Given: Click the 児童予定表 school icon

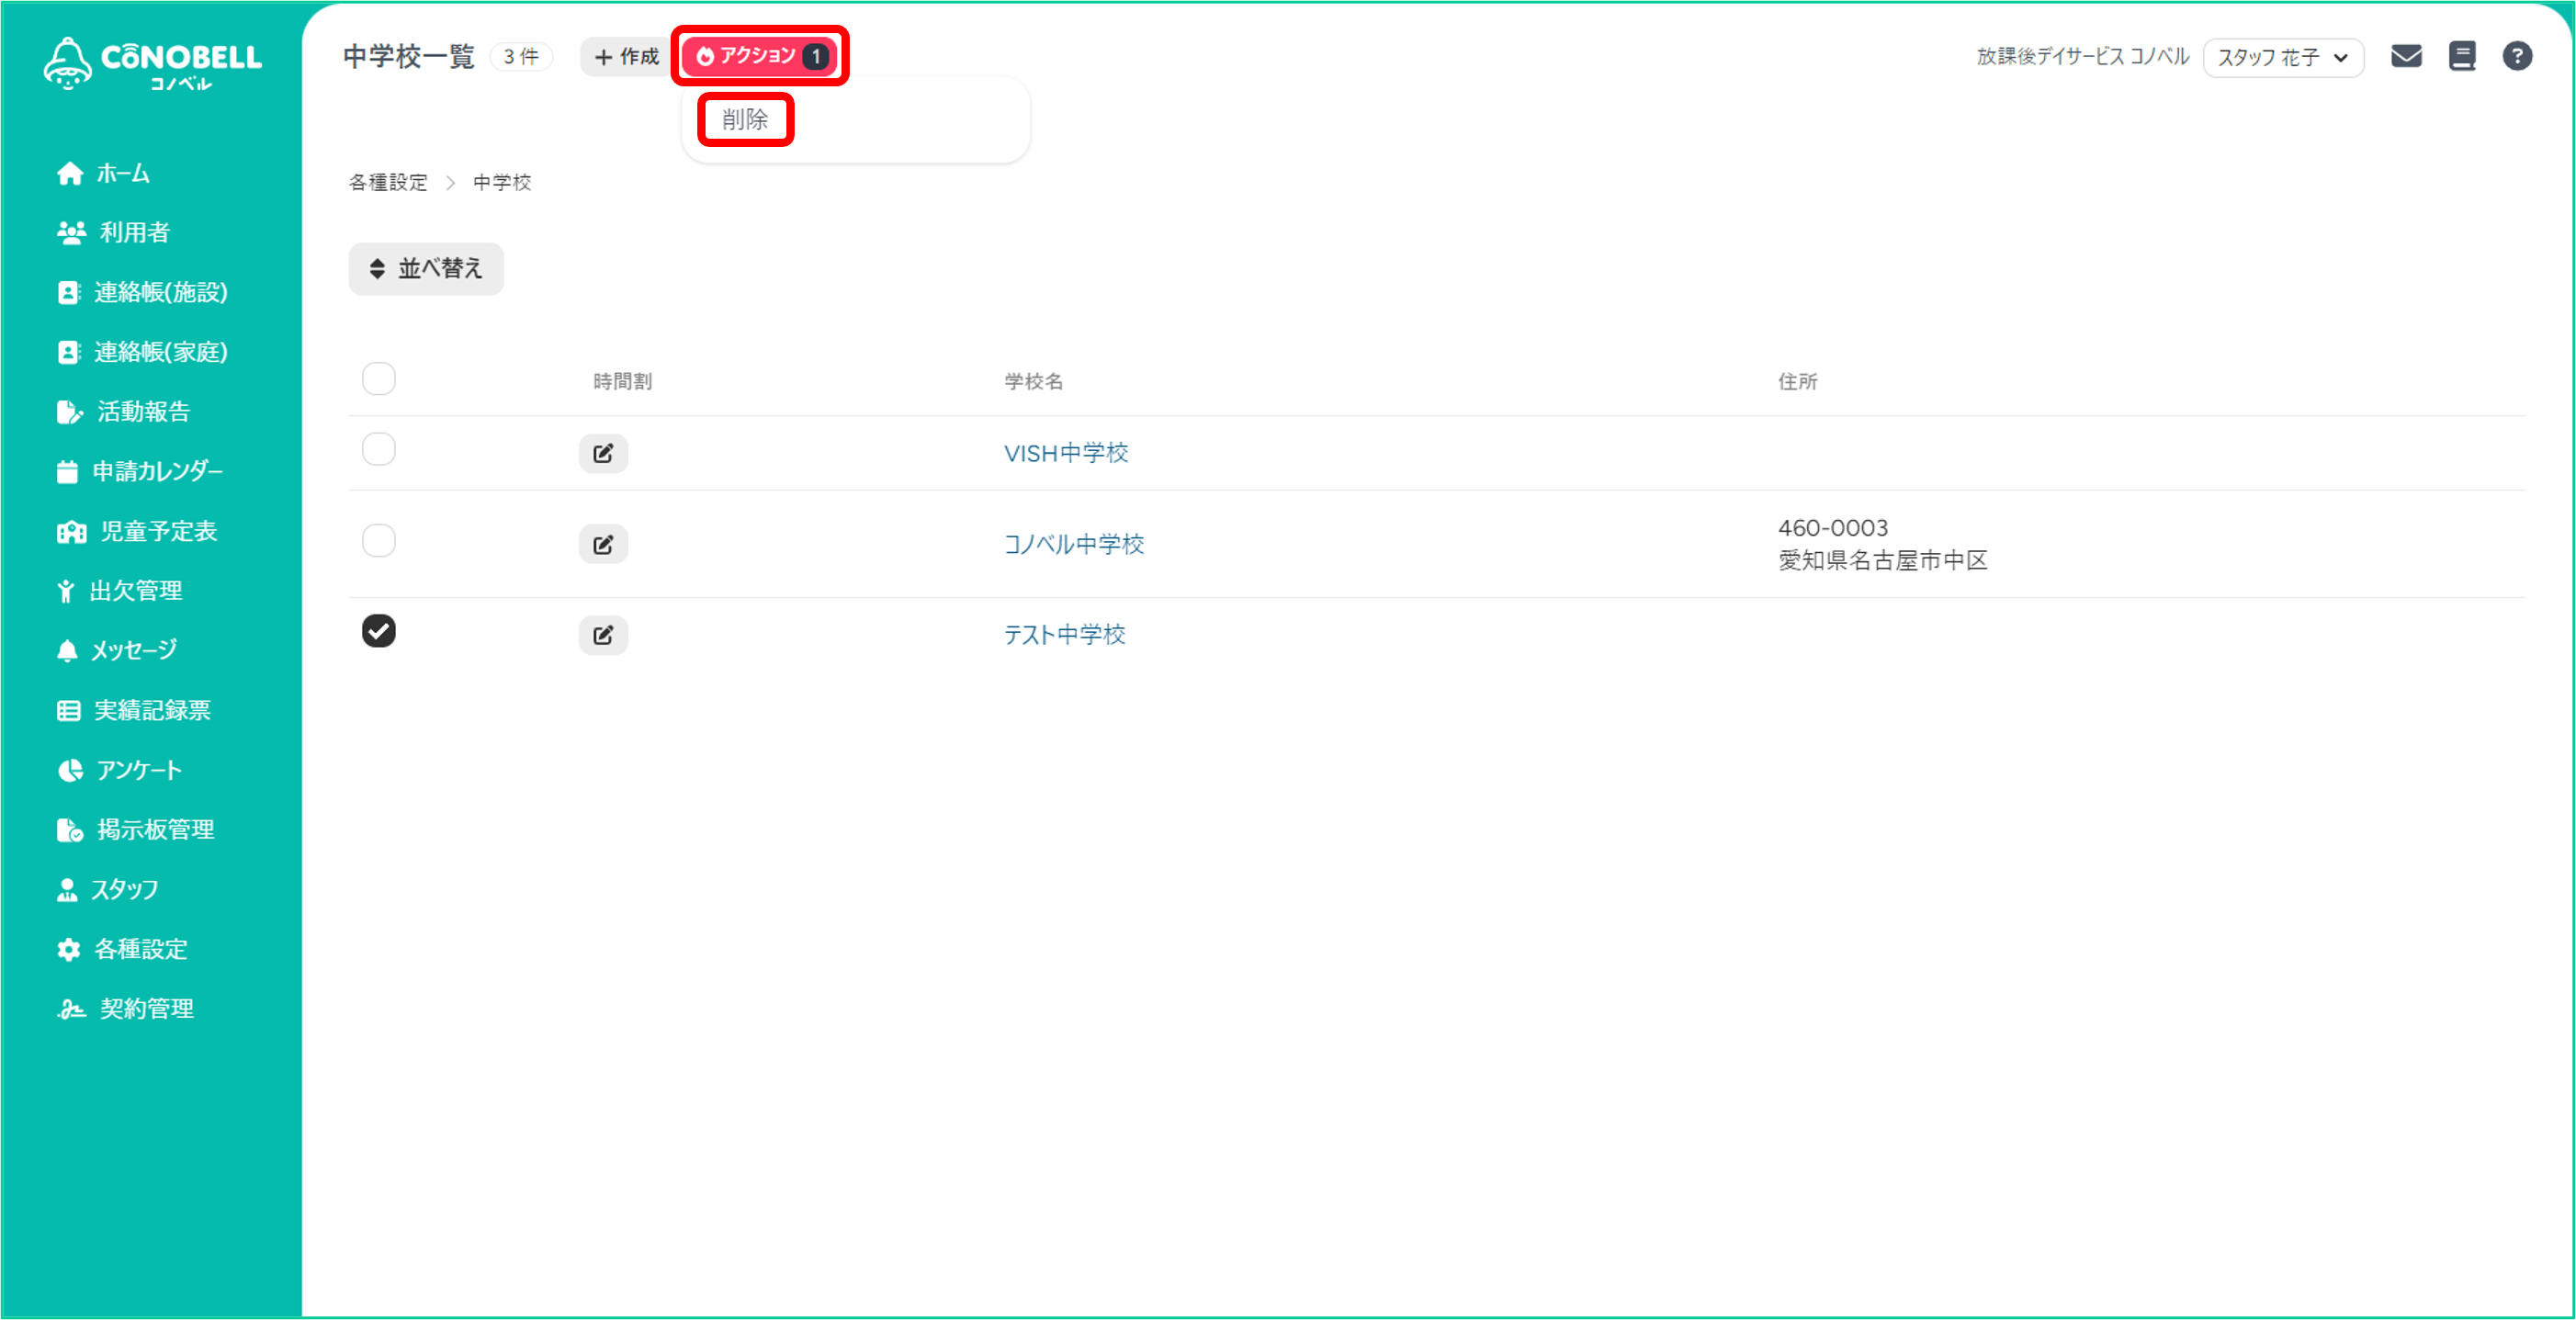Looking at the screenshot, I should [x=71, y=532].
